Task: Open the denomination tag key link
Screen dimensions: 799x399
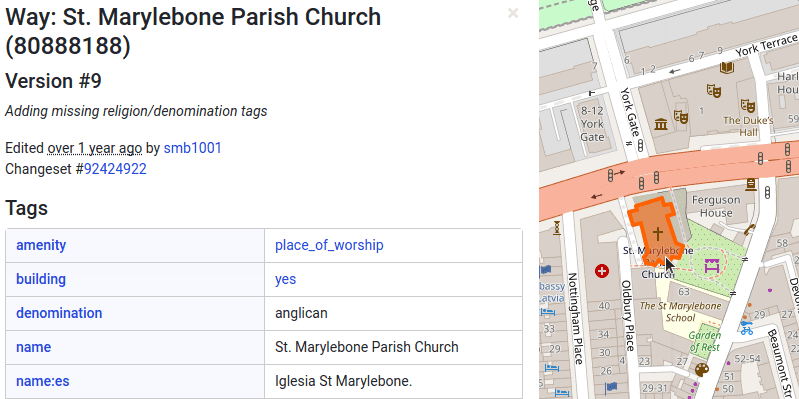Action: (x=59, y=313)
